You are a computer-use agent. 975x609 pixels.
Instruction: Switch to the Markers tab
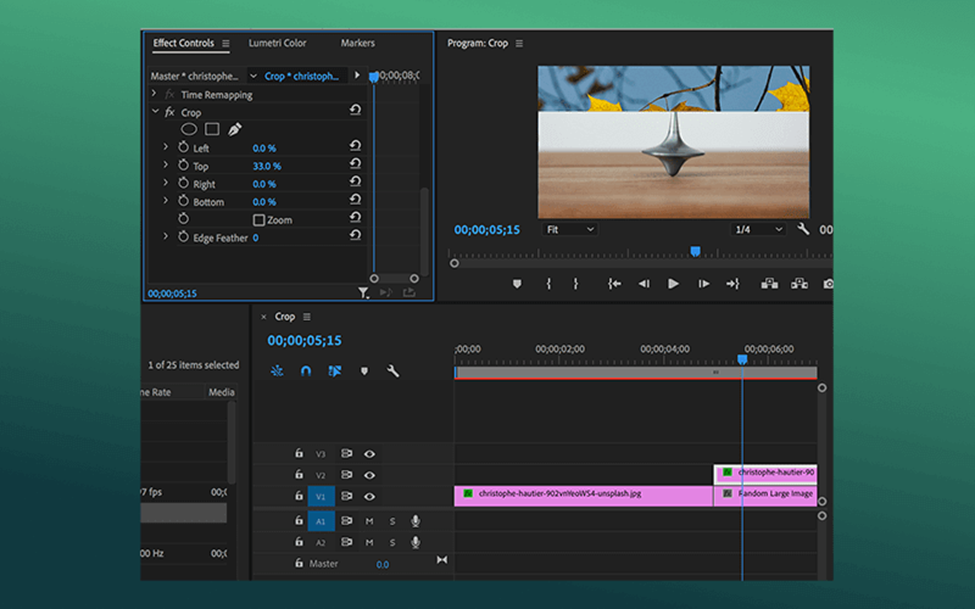(x=358, y=43)
